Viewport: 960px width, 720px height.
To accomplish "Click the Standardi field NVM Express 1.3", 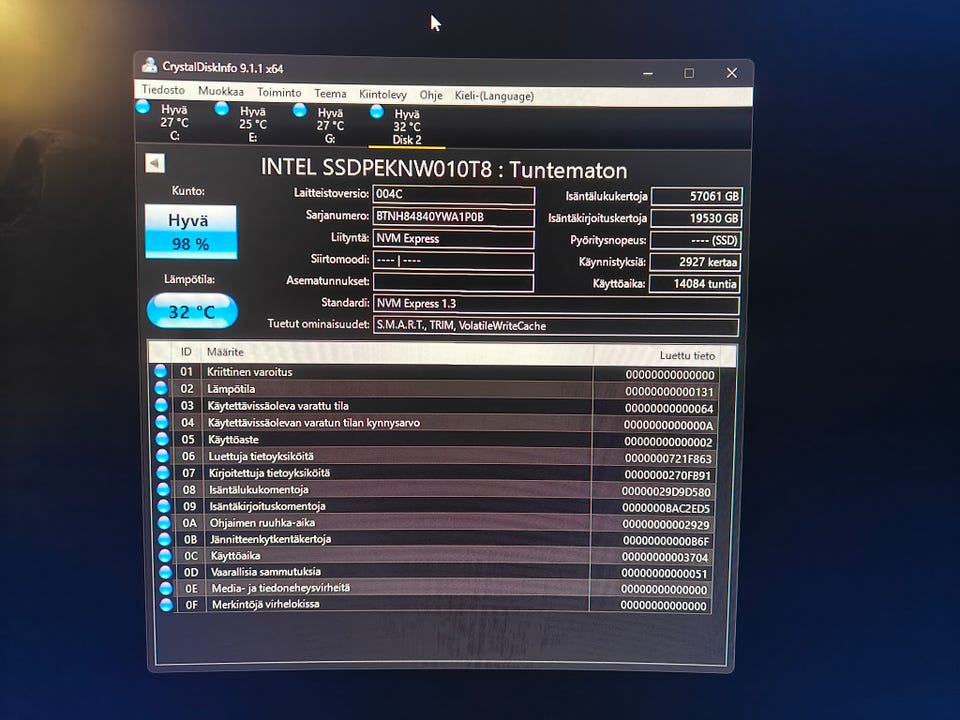I will pos(556,304).
